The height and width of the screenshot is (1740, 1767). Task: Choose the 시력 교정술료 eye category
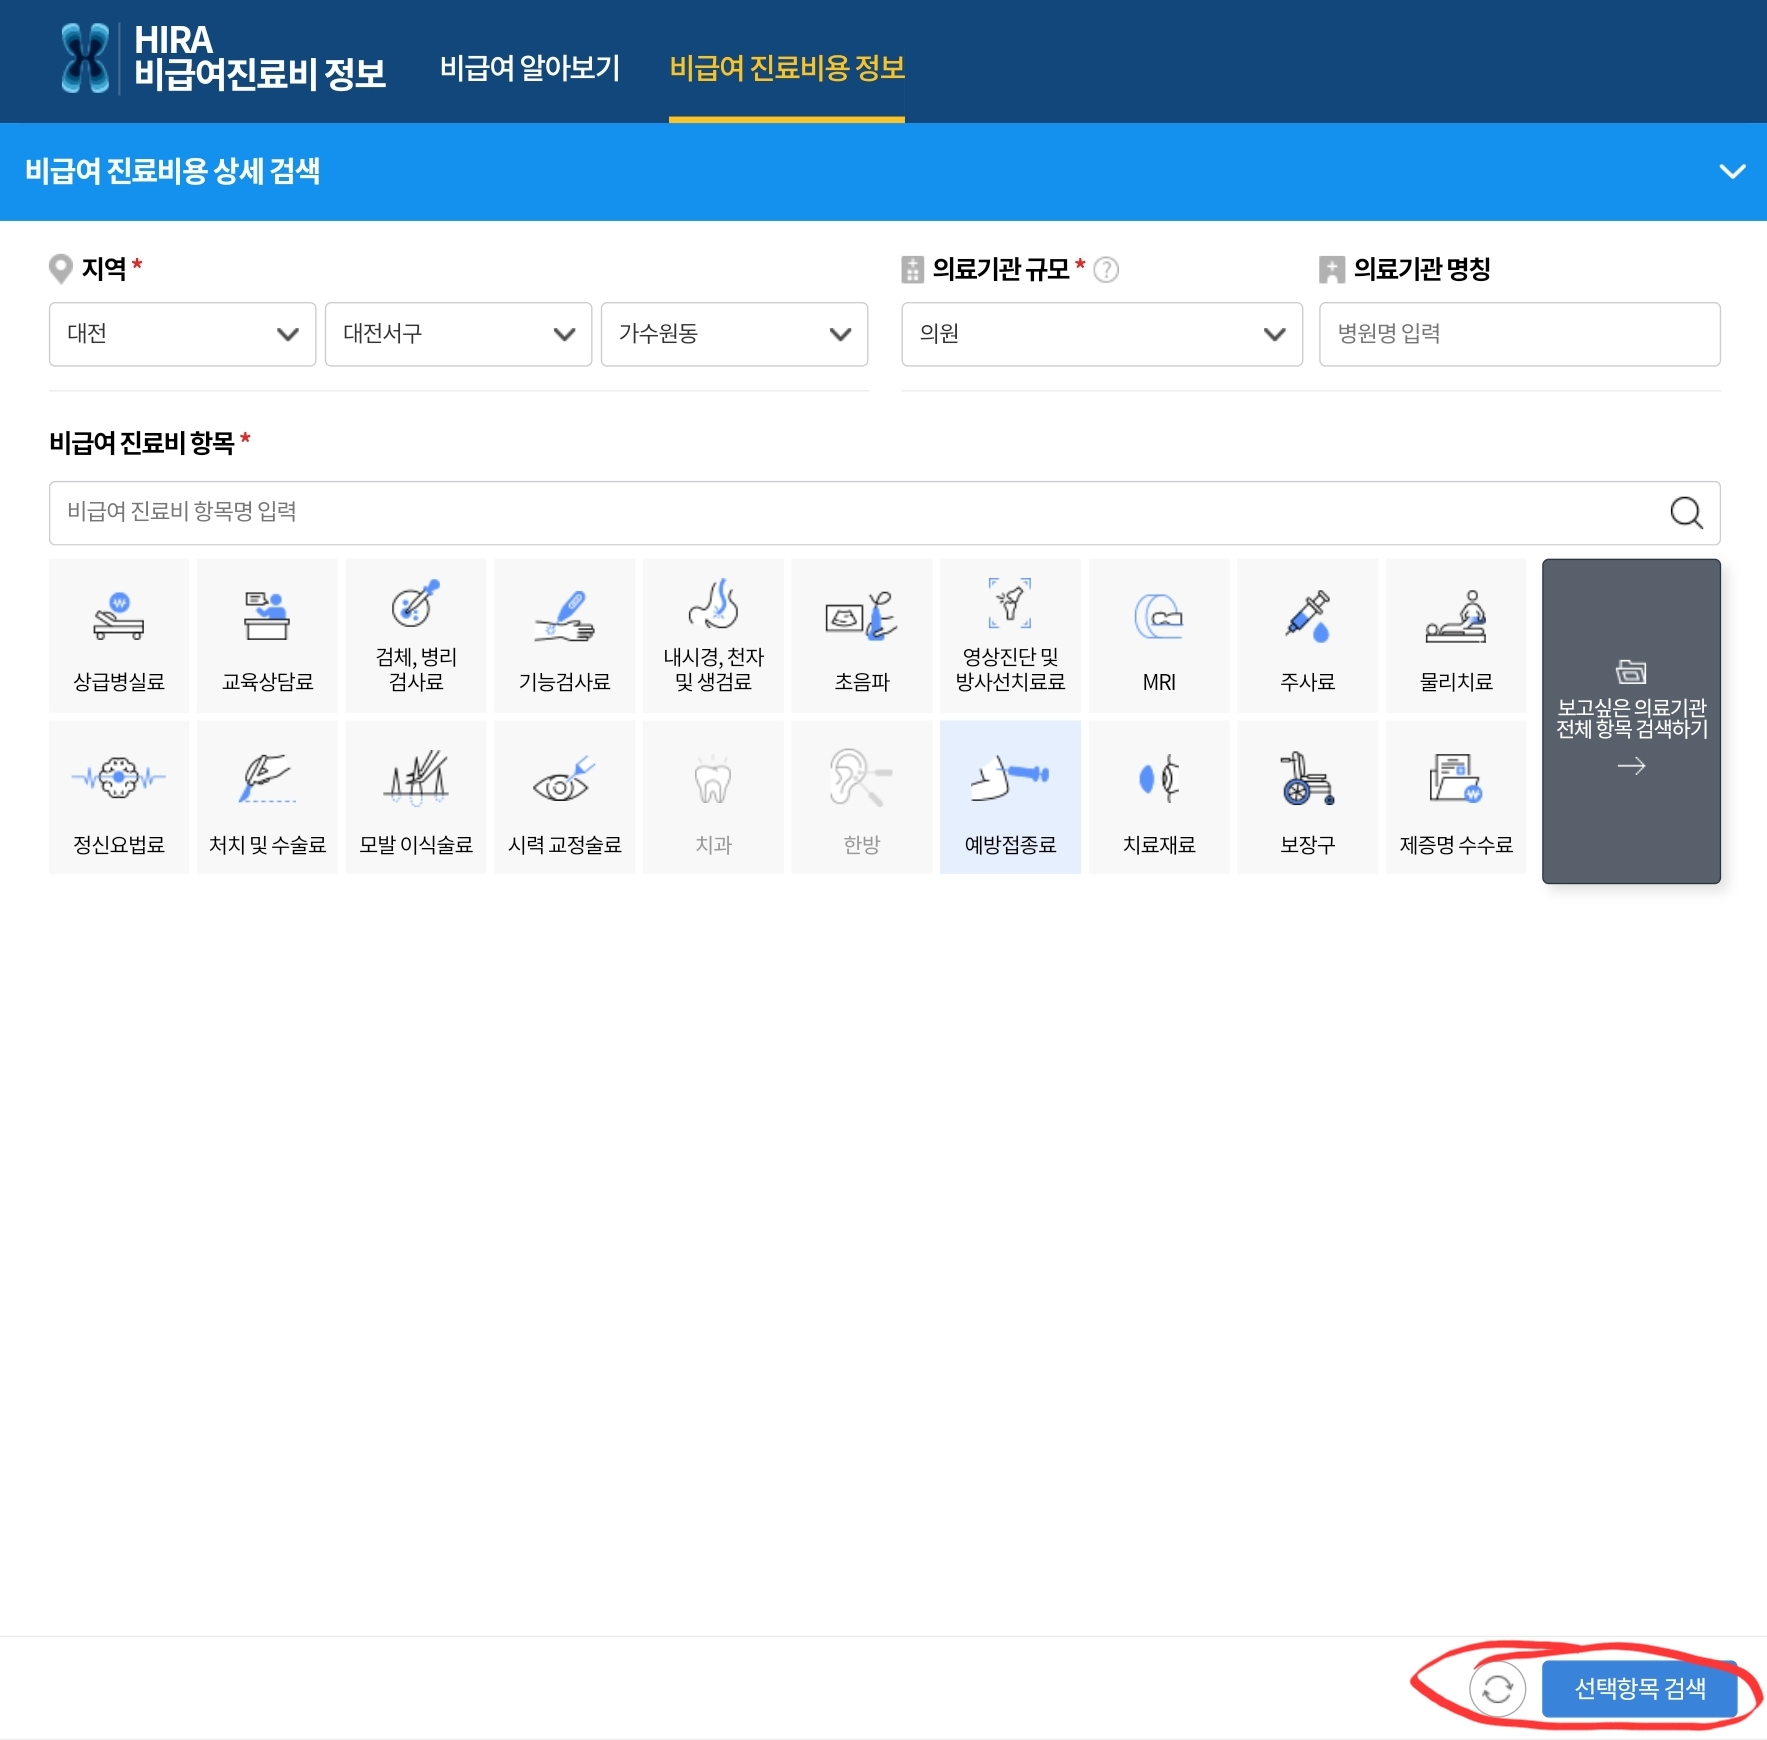click(x=565, y=798)
